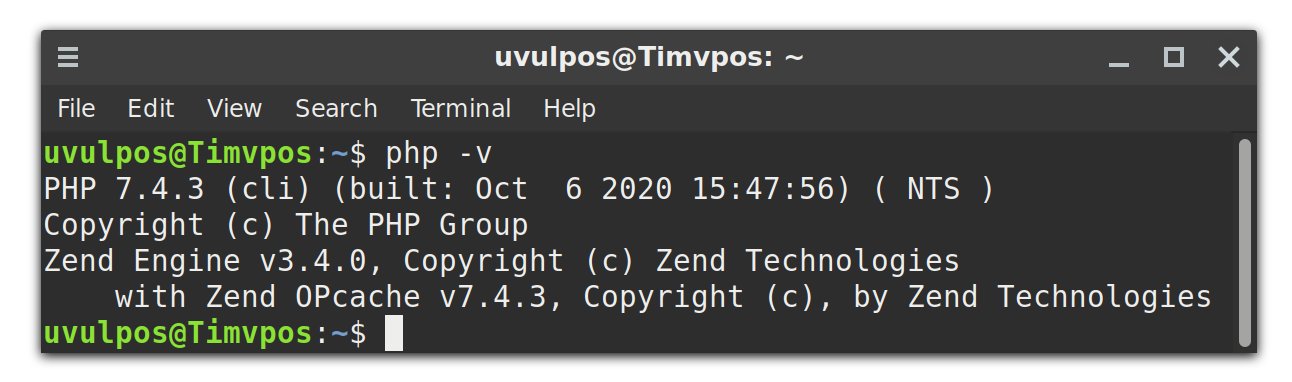This screenshot has width=1292, height=382.
Task: Maximize the terminal window
Action: coord(1174,58)
